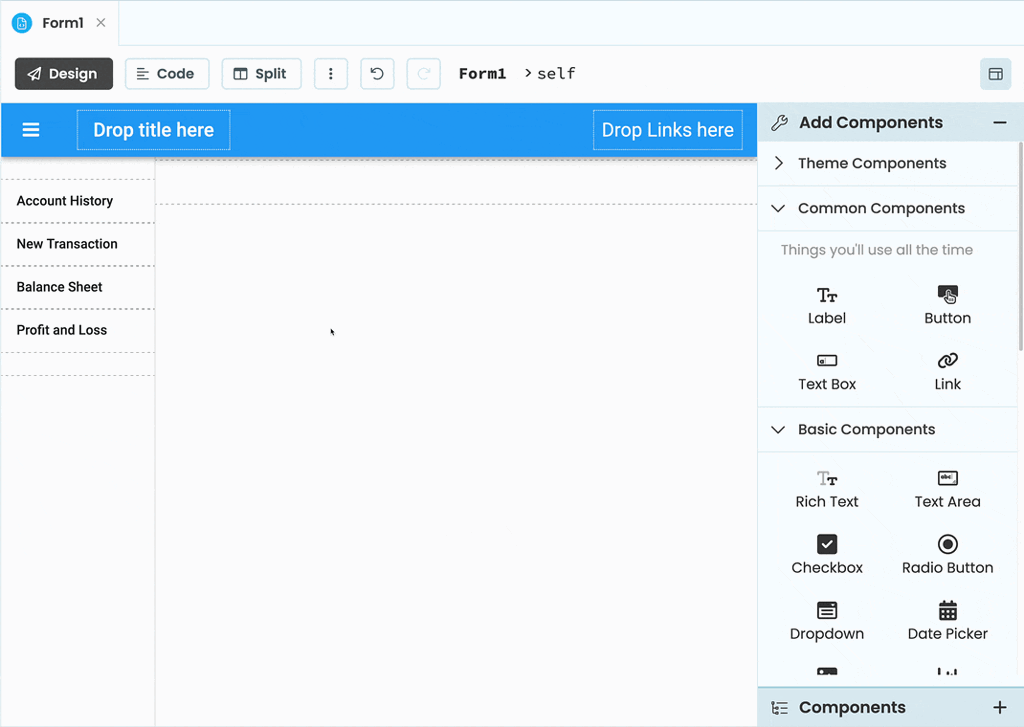Select the Button component icon
The height and width of the screenshot is (727, 1024).
[947, 296]
